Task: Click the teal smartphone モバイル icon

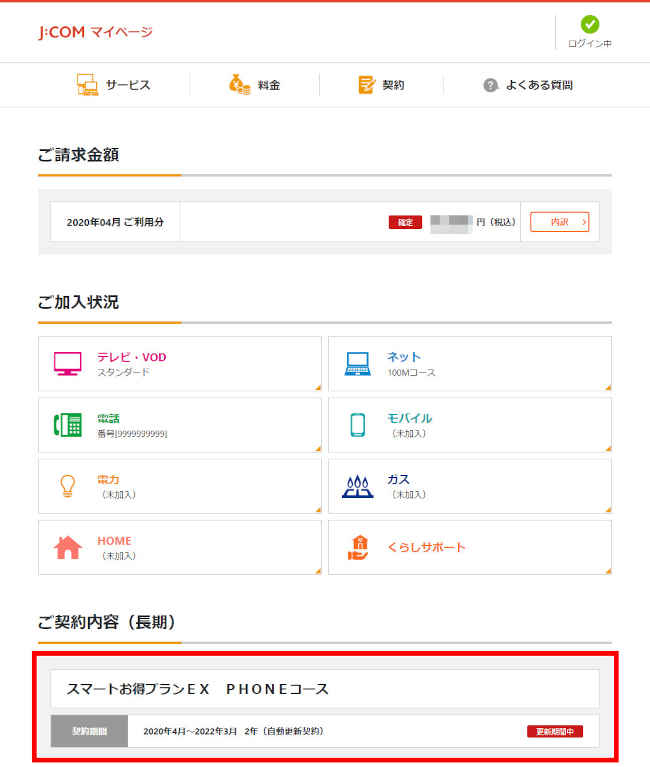Action: (358, 425)
